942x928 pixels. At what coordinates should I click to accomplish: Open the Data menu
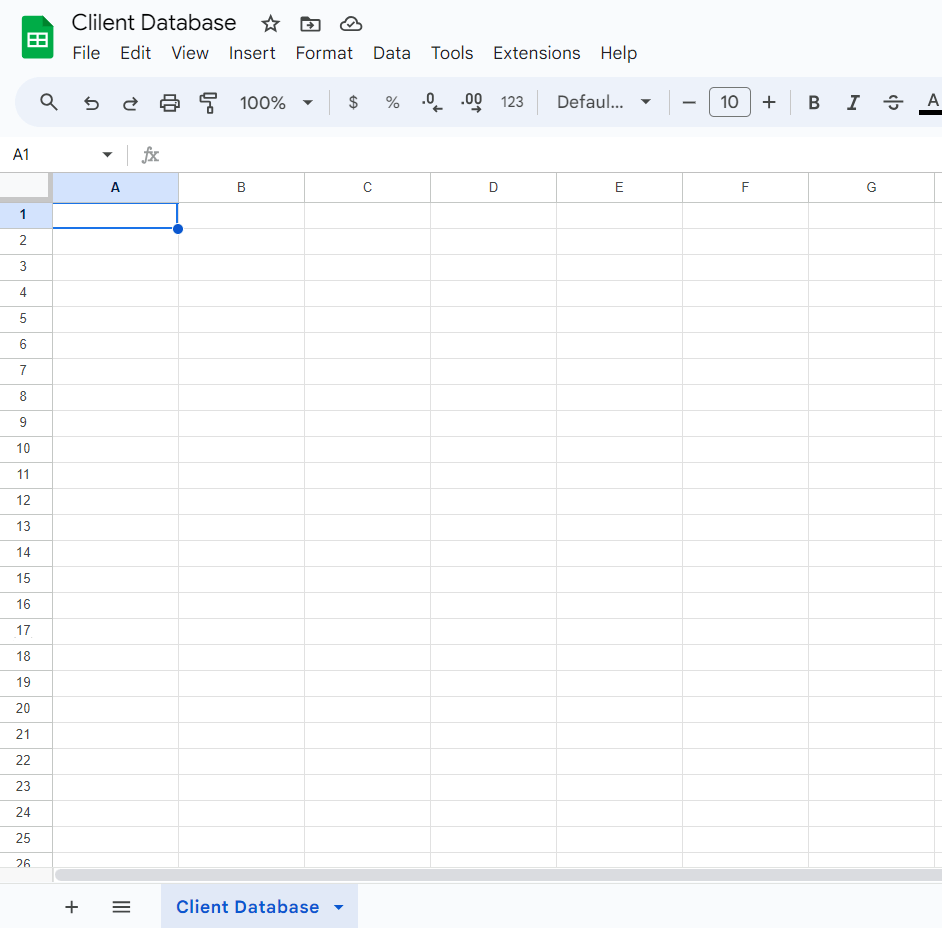[x=392, y=53]
